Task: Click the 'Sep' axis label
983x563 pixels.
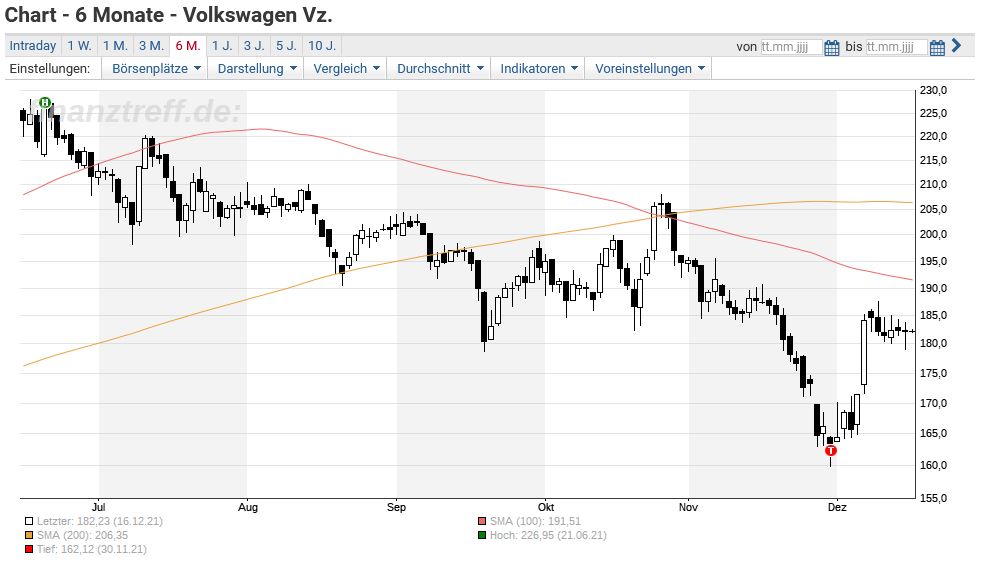Action: [x=396, y=507]
